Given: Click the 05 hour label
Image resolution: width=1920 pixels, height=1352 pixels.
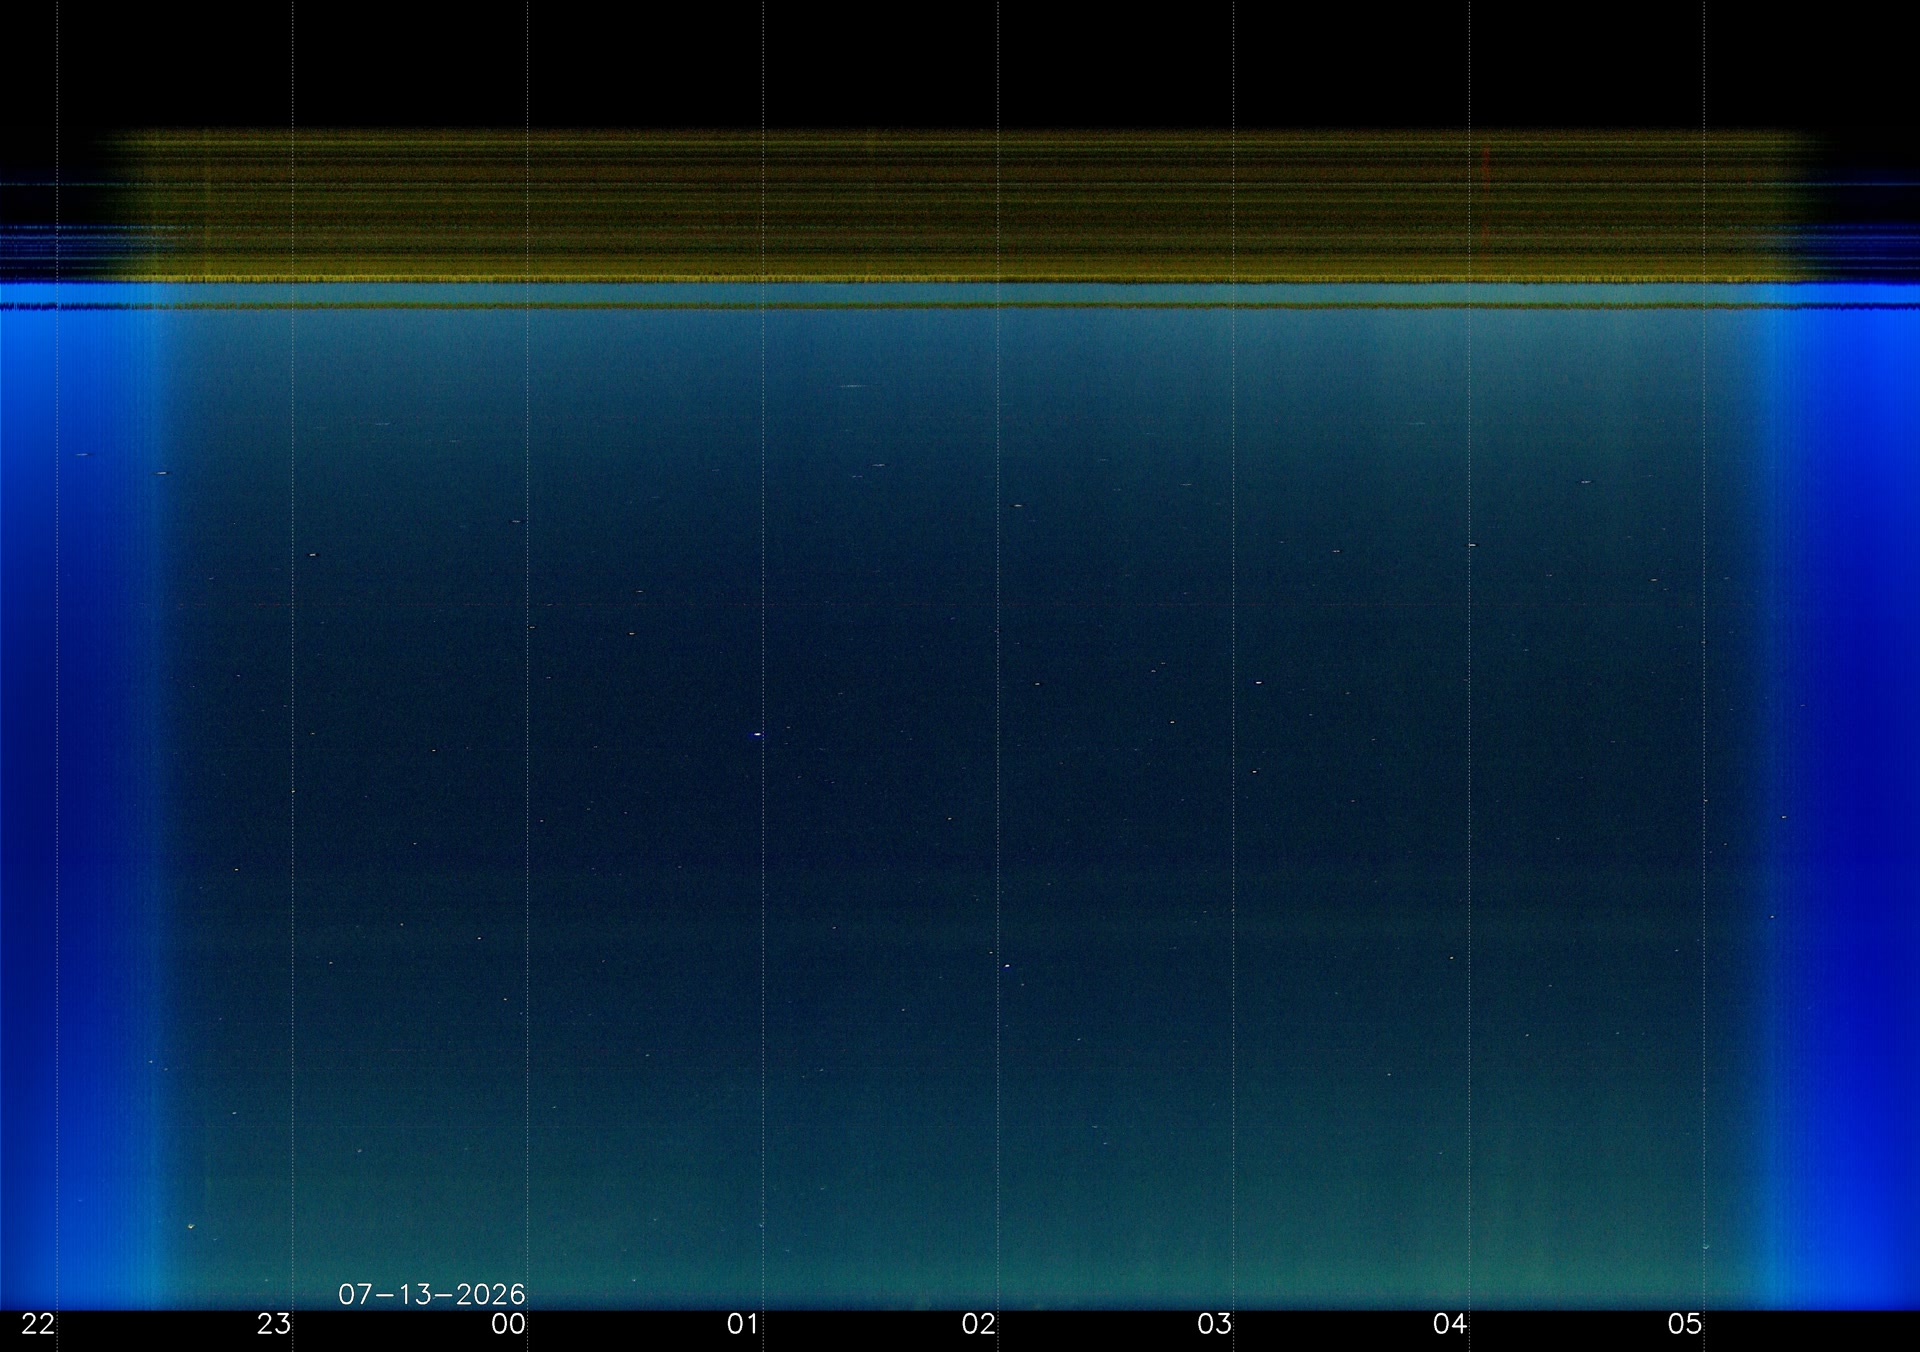Looking at the screenshot, I should pyautogui.click(x=1685, y=1324).
